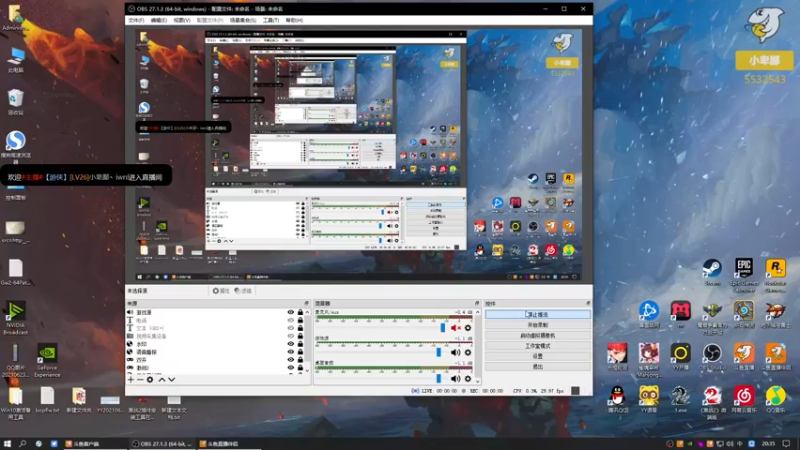Click third mixer channel volume slider handle
800x450 pixels.
[x=438, y=379]
